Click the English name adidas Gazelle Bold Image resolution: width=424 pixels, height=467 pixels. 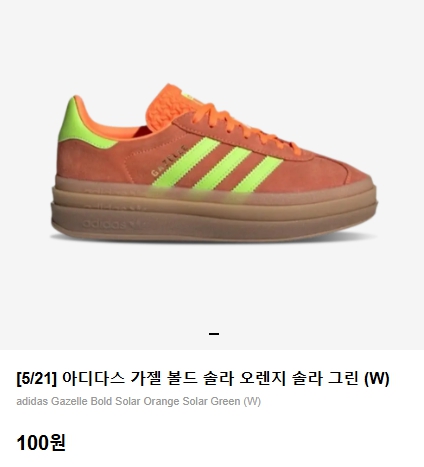138,401
